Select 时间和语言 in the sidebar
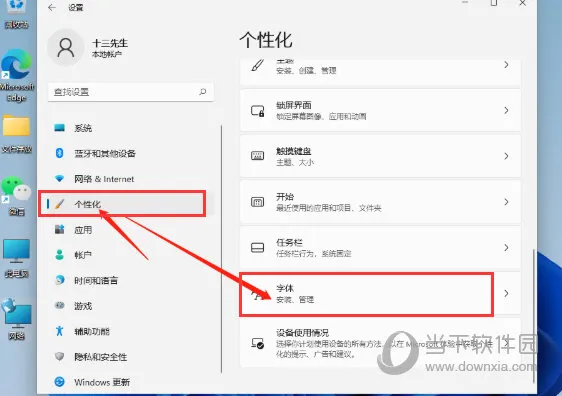This screenshot has width=562, height=396. pyautogui.click(x=130, y=280)
